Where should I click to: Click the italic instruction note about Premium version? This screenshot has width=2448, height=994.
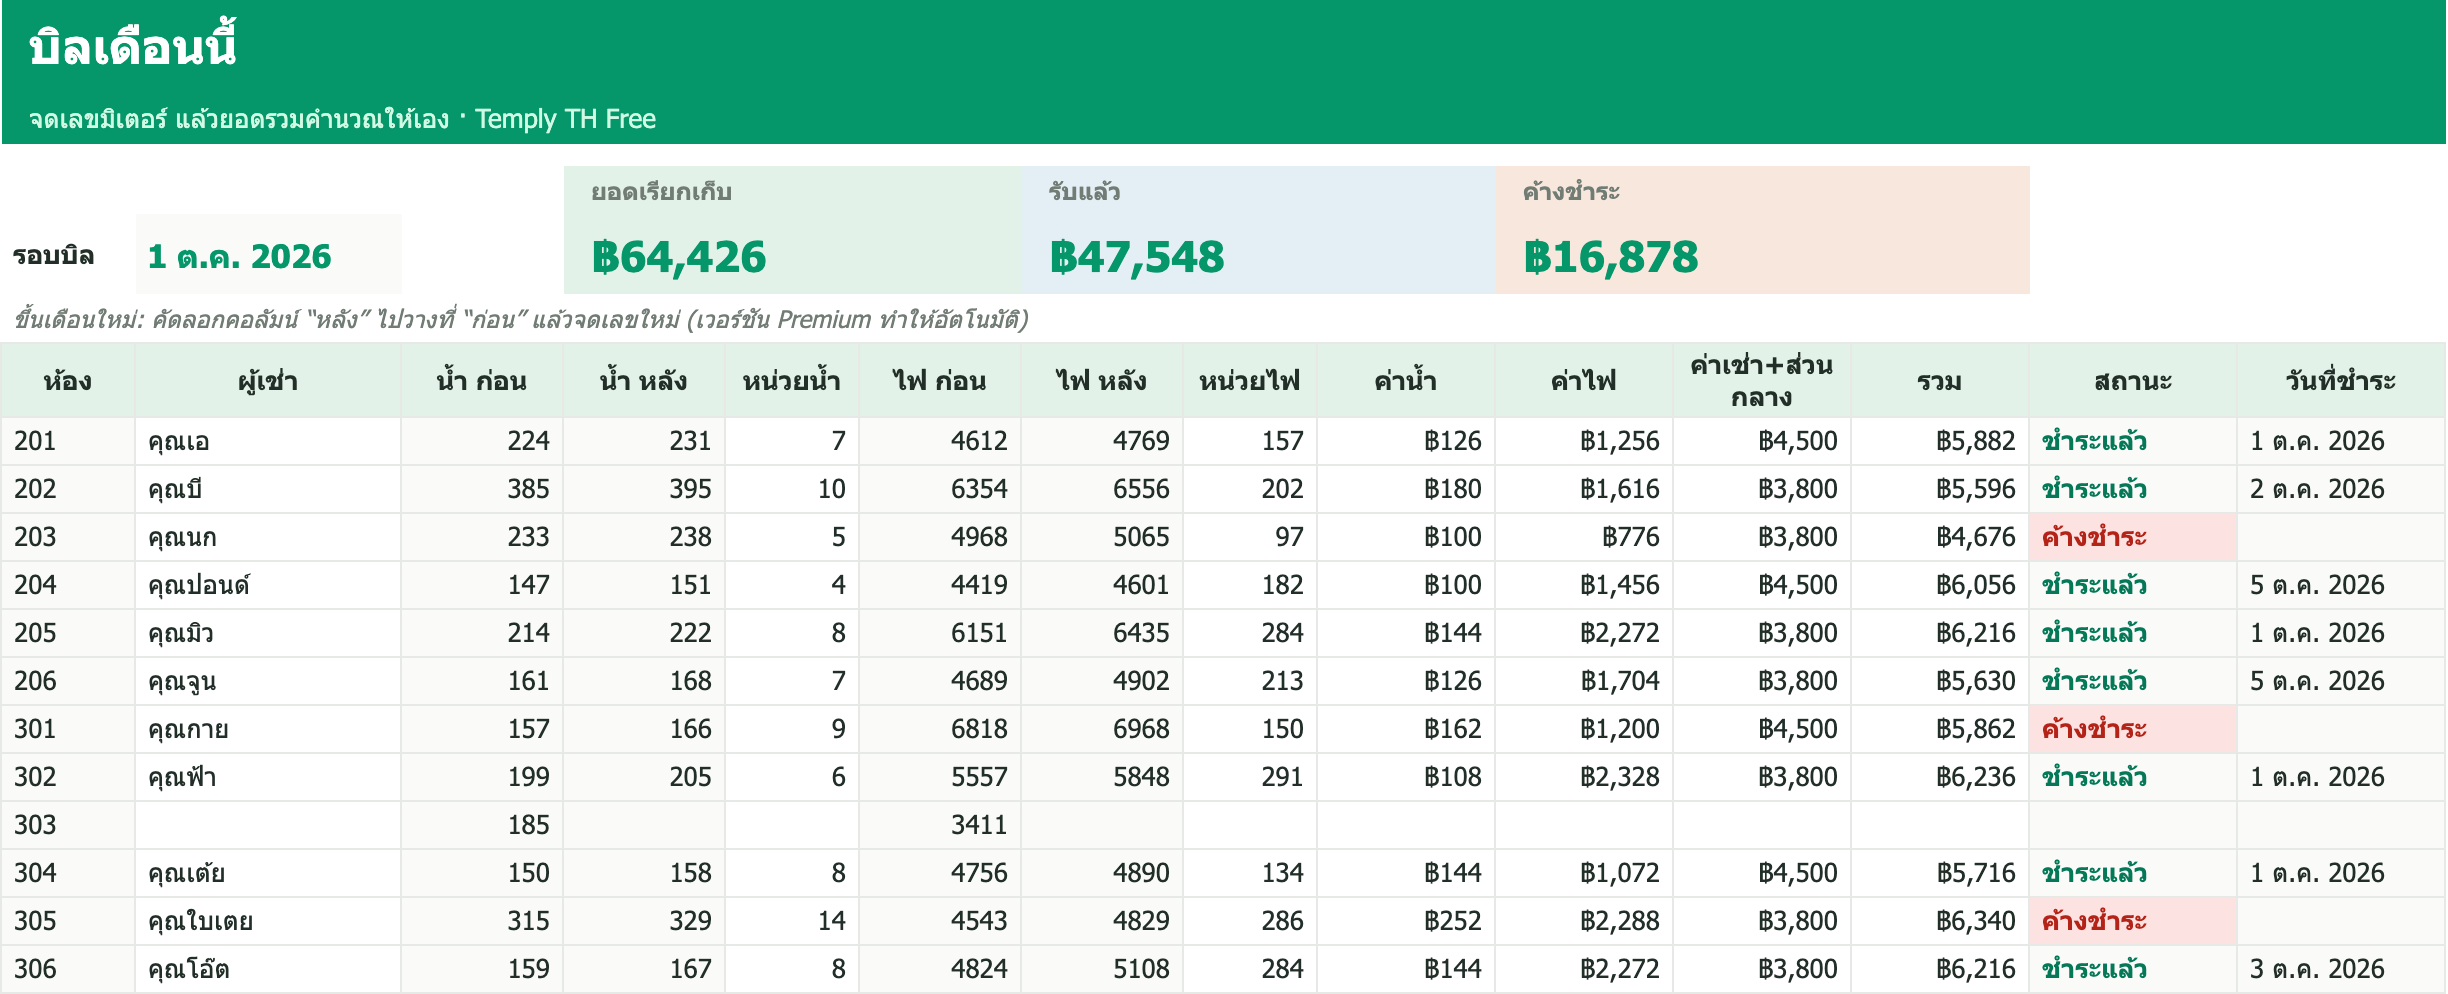(x=521, y=319)
